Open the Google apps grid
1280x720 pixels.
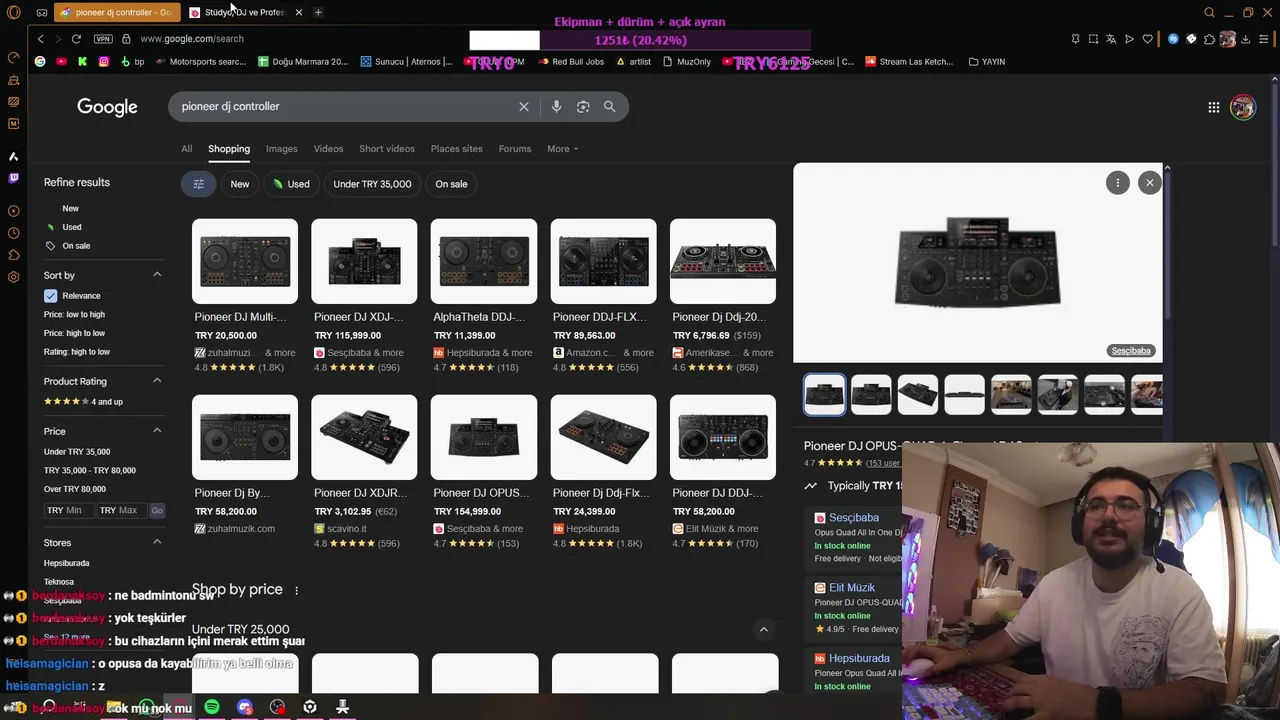click(x=1213, y=107)
